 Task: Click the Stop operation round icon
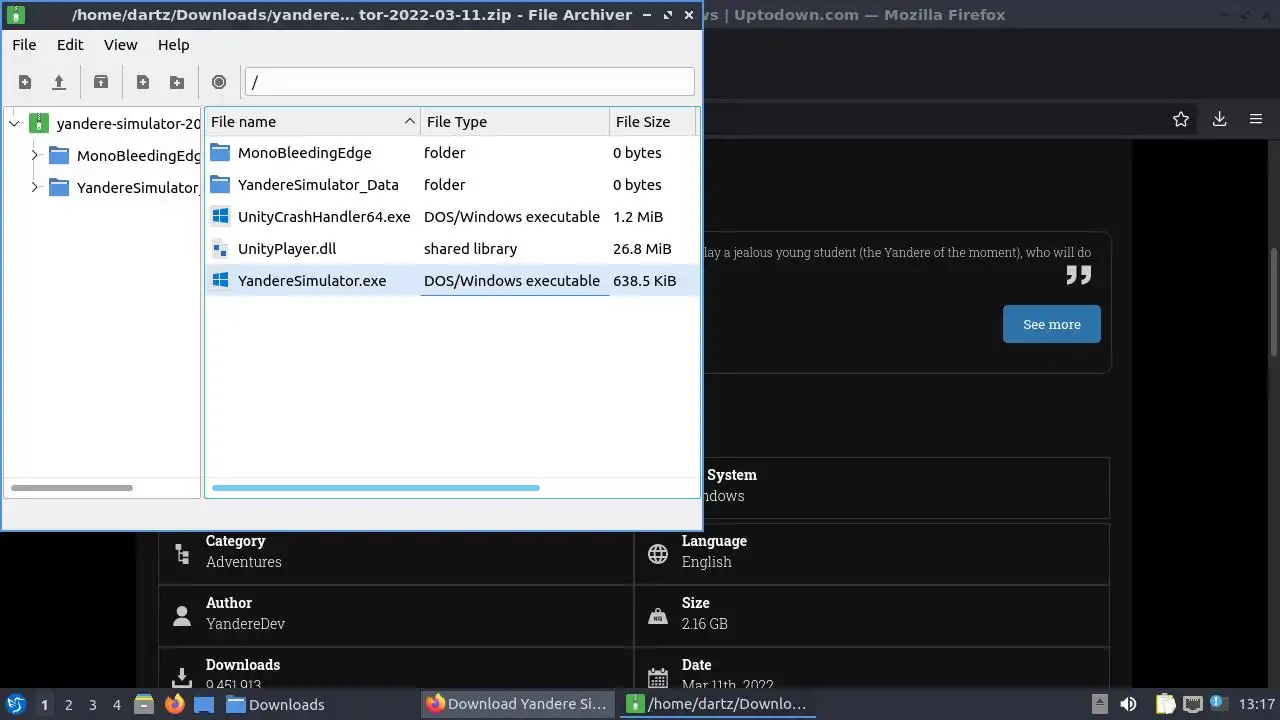click(219, 82)
